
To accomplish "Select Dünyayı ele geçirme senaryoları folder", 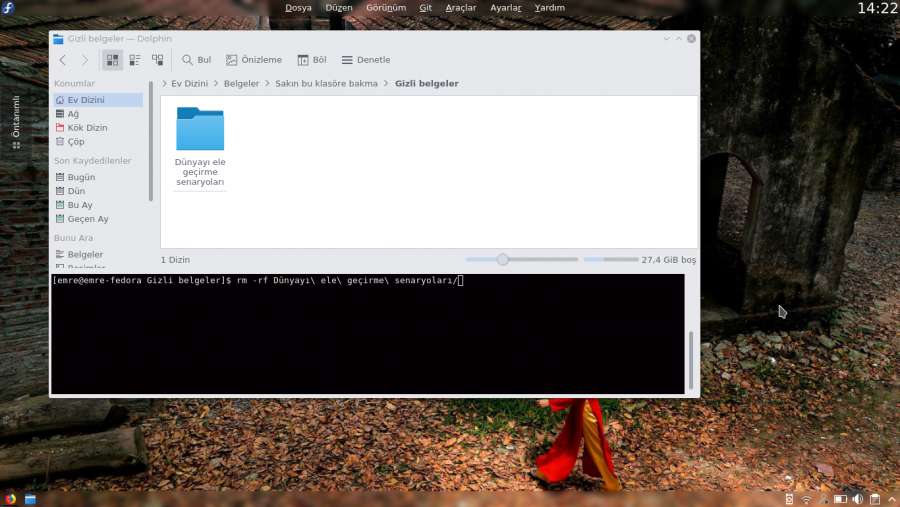I will 200,146.
